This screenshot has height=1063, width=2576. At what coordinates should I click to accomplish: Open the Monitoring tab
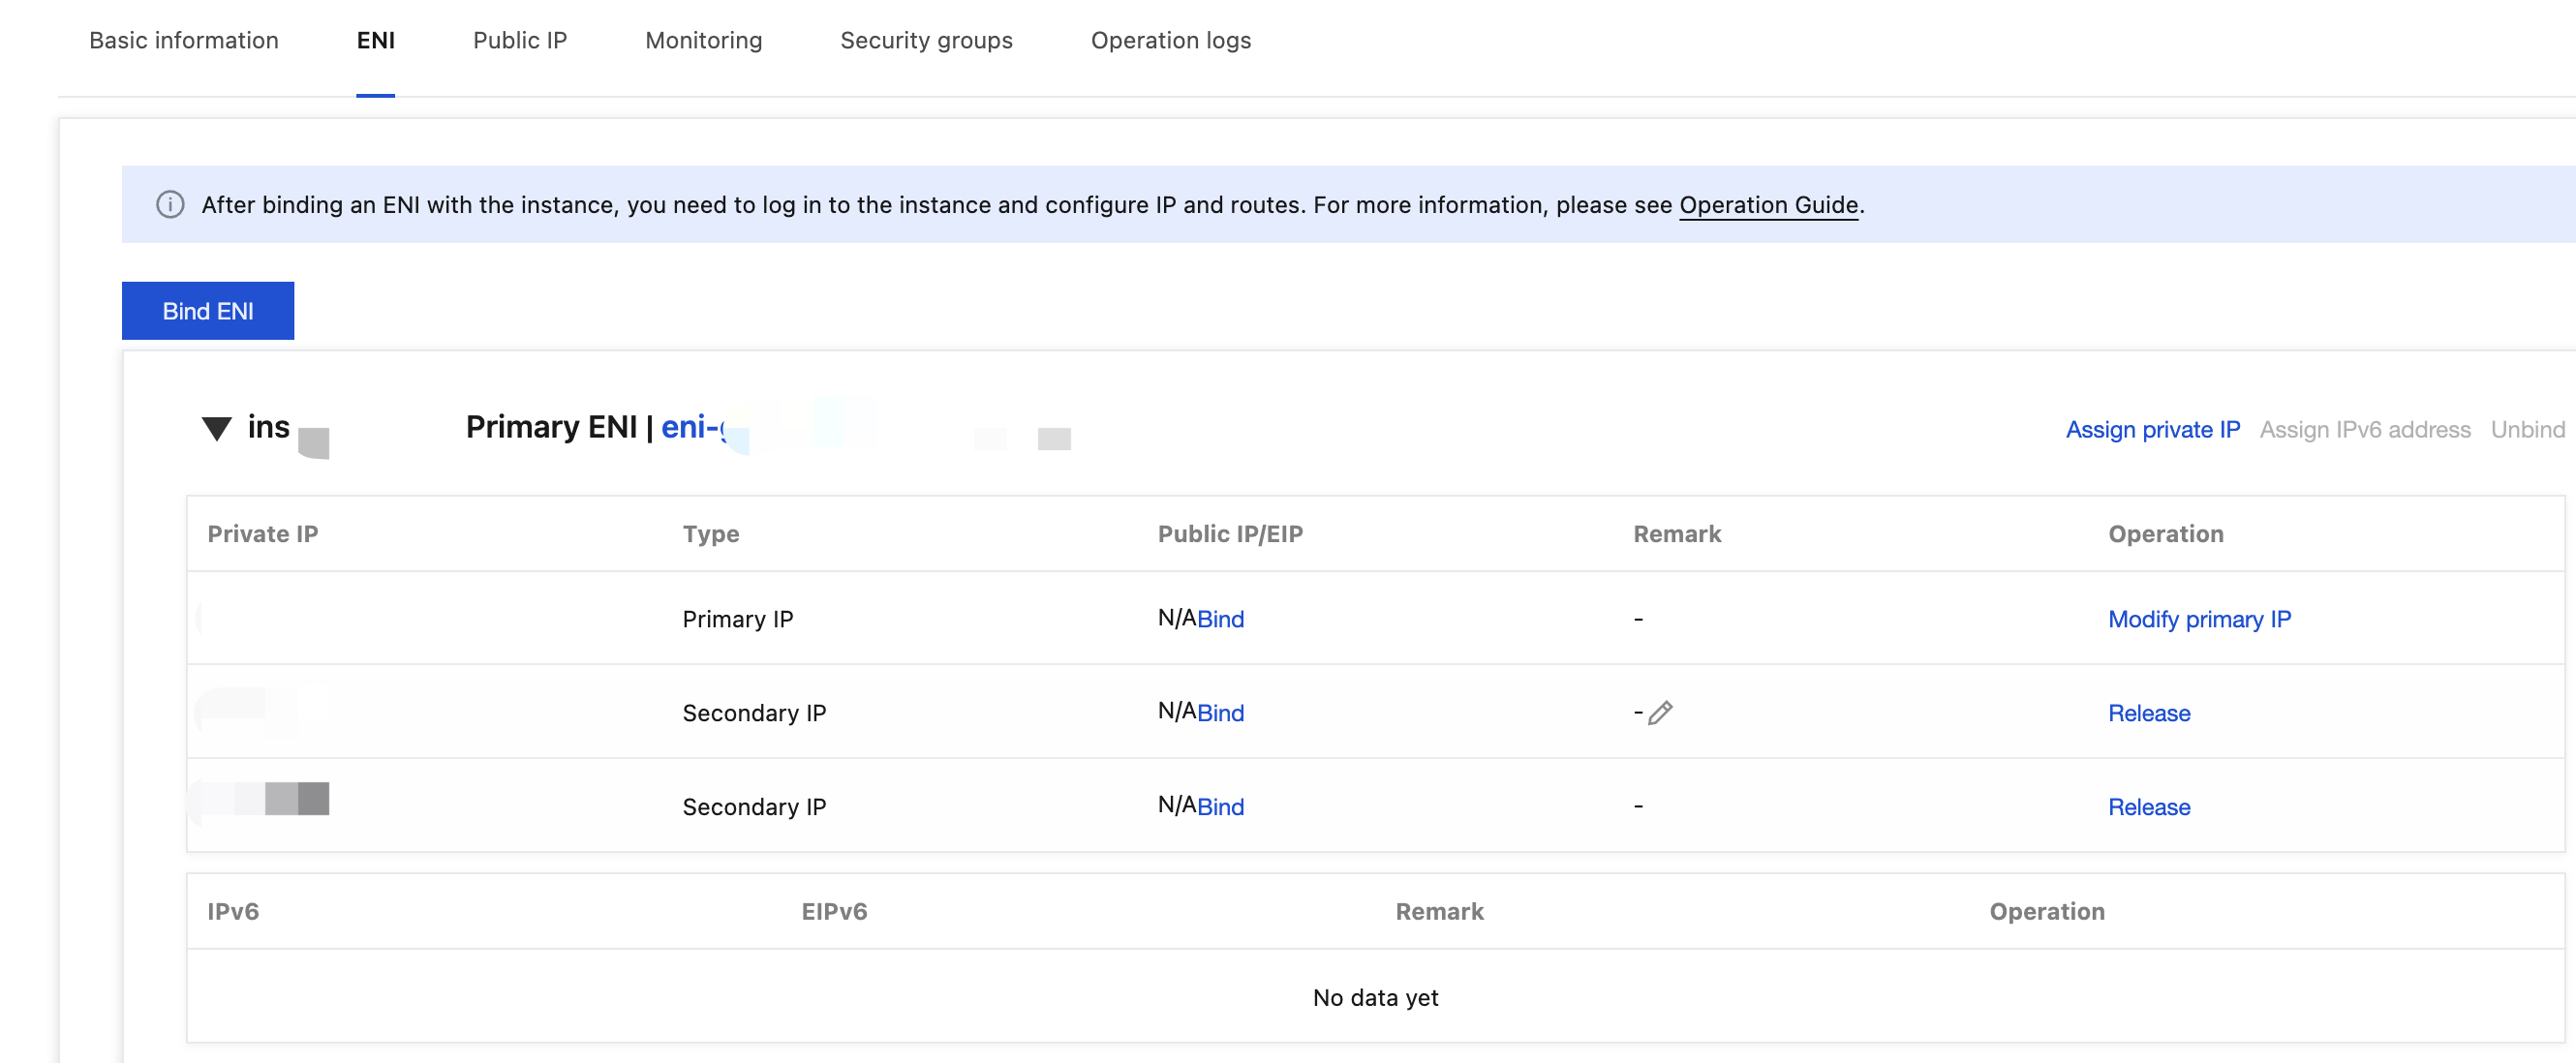(704, 40)
